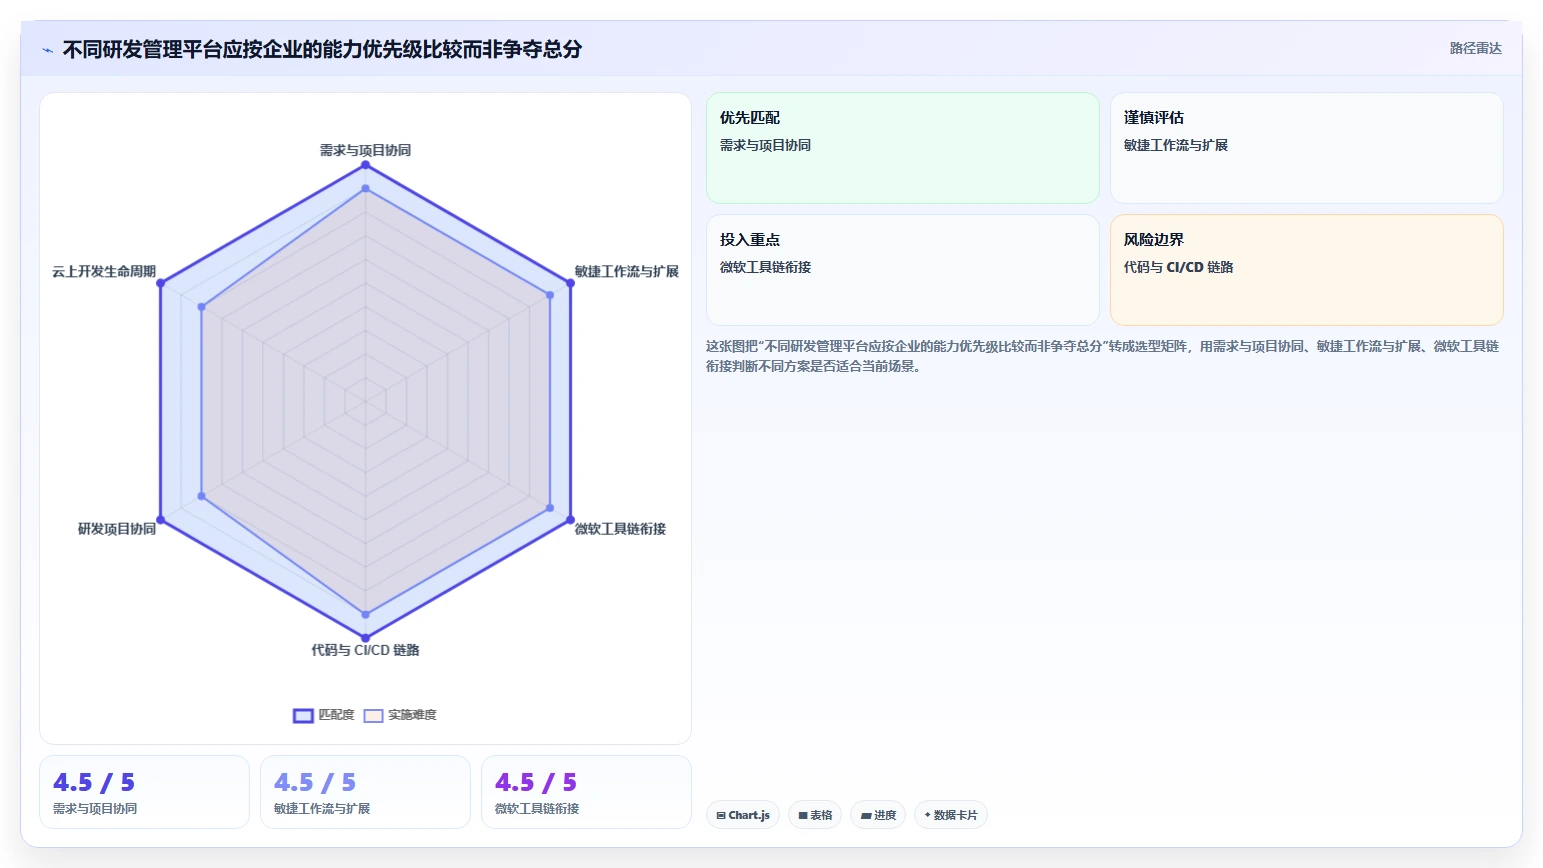Click the outer data point at 云上开发生命周期 vertex
This screenshot has width=1543, height=868.
tap(160, 283)
